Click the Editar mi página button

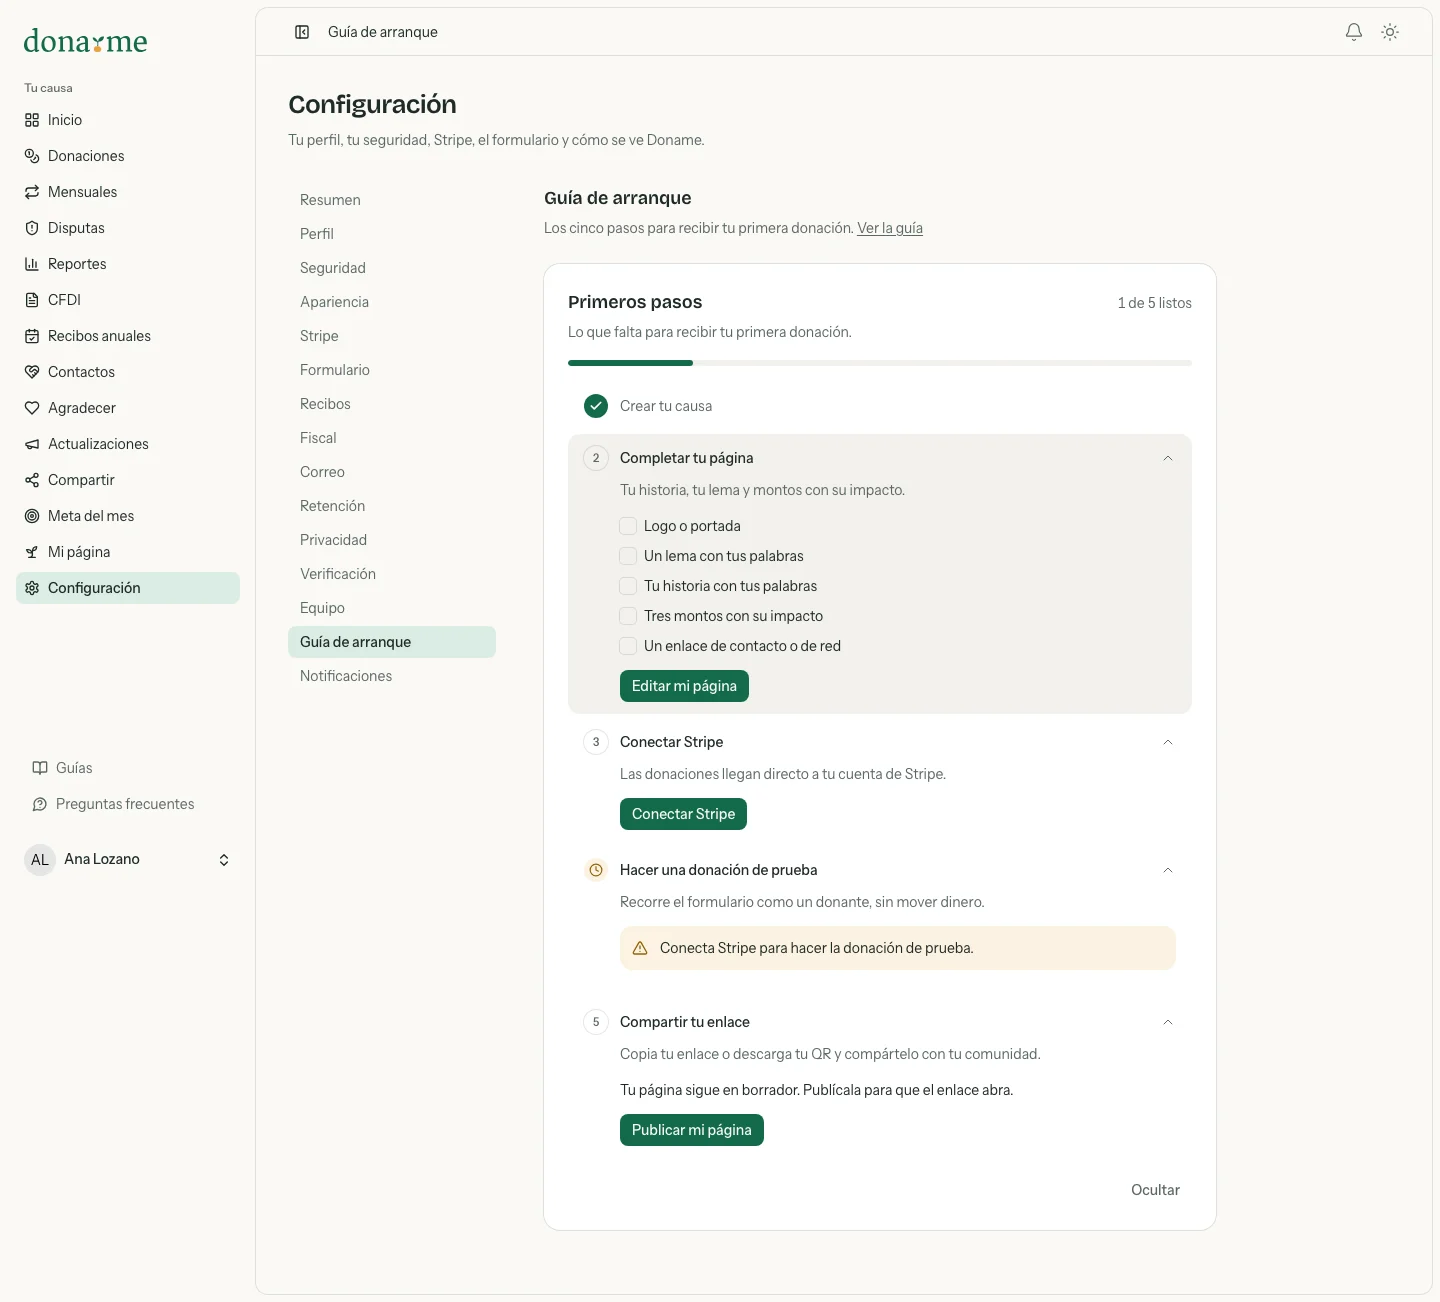click(684, 686)
